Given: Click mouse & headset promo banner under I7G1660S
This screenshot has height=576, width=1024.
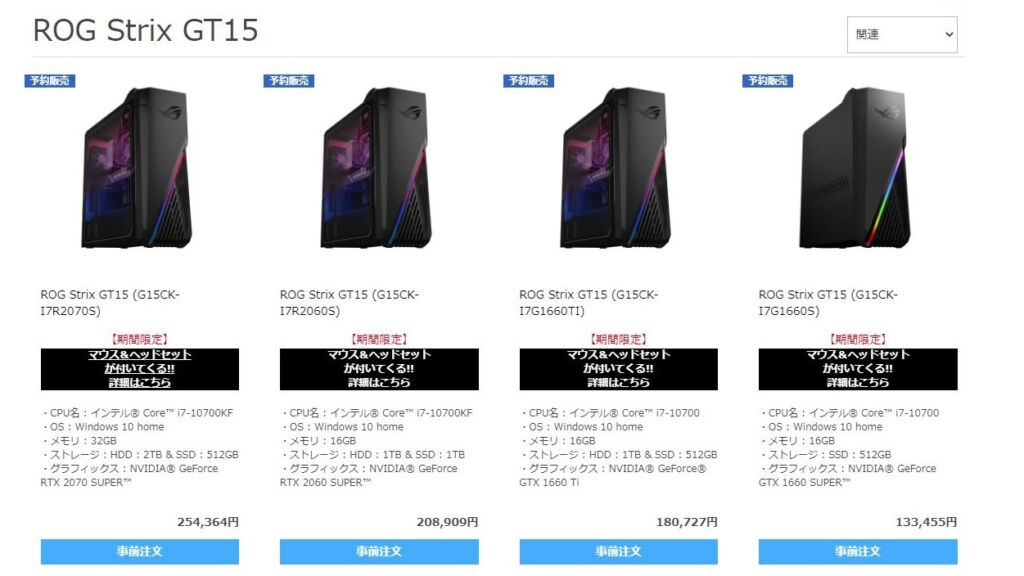Looking at the screenshot, I should point(858,369).
